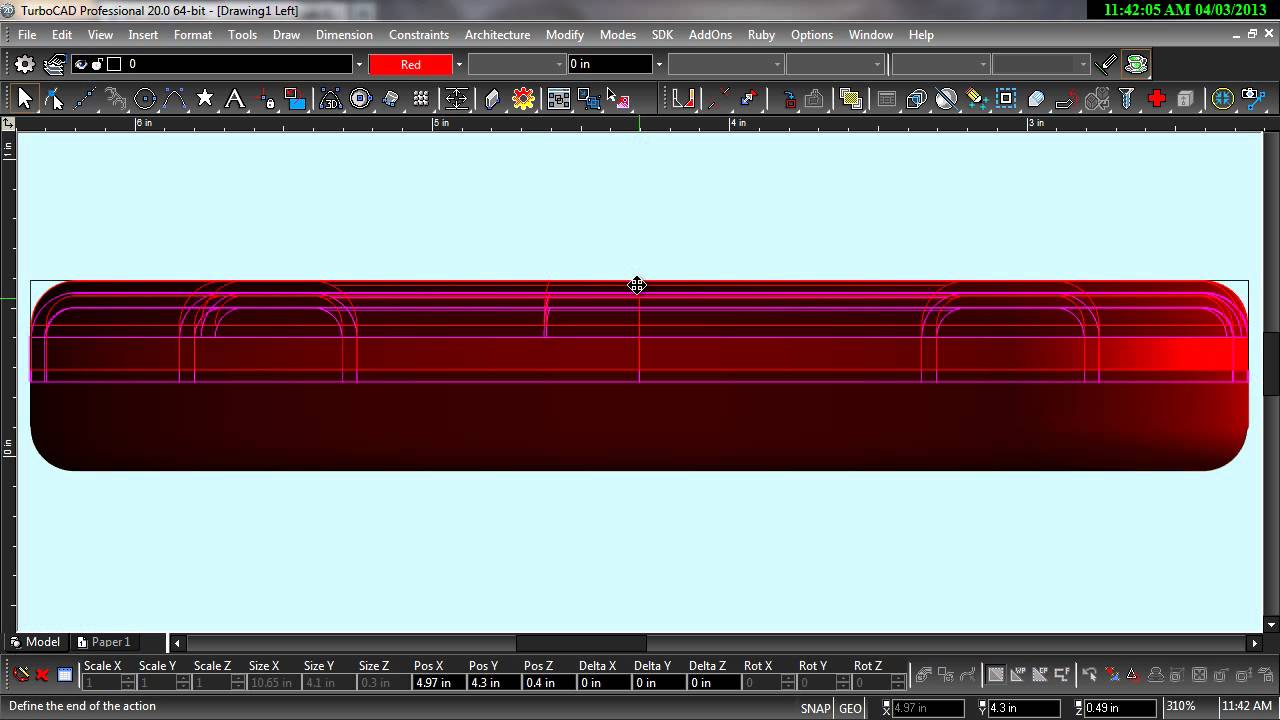Screen dimensions: 1280x720
Task: Toggle the Y coordinate lock in status bar
Action: pos(982,708)
